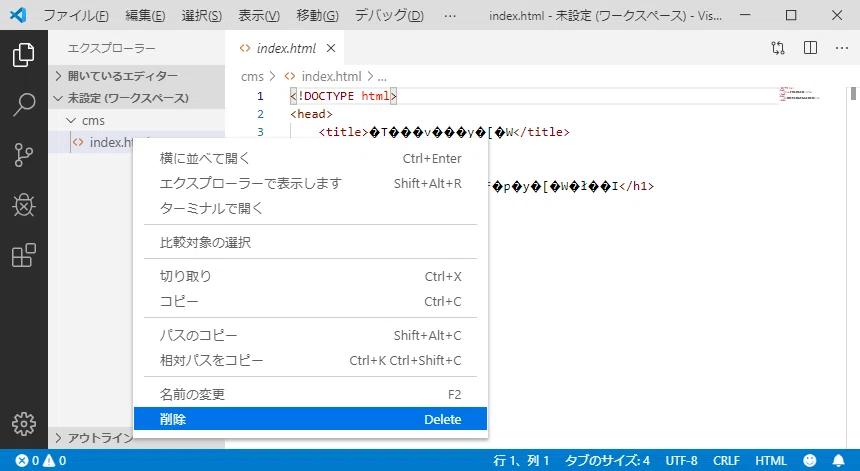Viewport: 860px width, 471px height.
Task: Choose ターミナルで開く in context menu
Action: click(310, 208)
